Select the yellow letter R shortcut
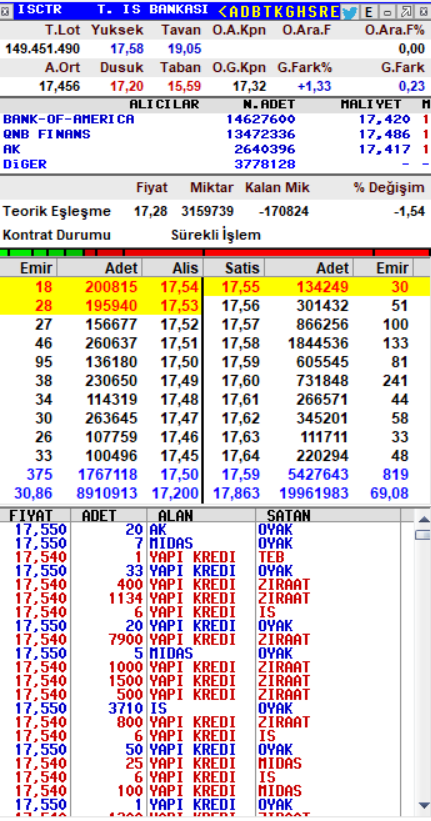Screen dimensions: 431x821 click(322, 11)
